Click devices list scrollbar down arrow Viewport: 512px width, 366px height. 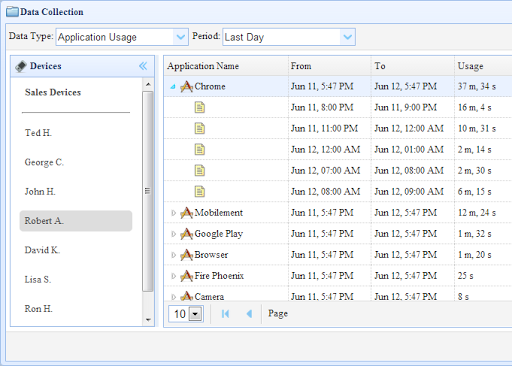[148, 320]
